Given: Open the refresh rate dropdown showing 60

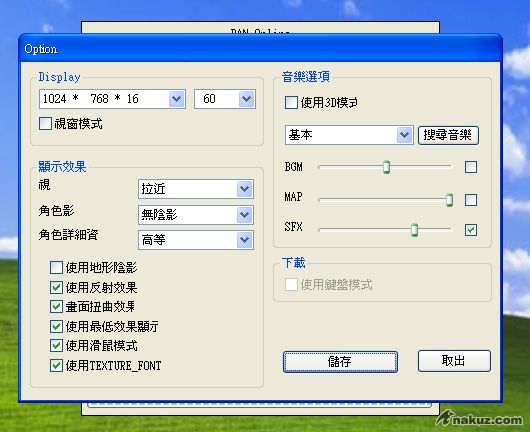Looking at the screenshot, I should click(x=225, y=99).
